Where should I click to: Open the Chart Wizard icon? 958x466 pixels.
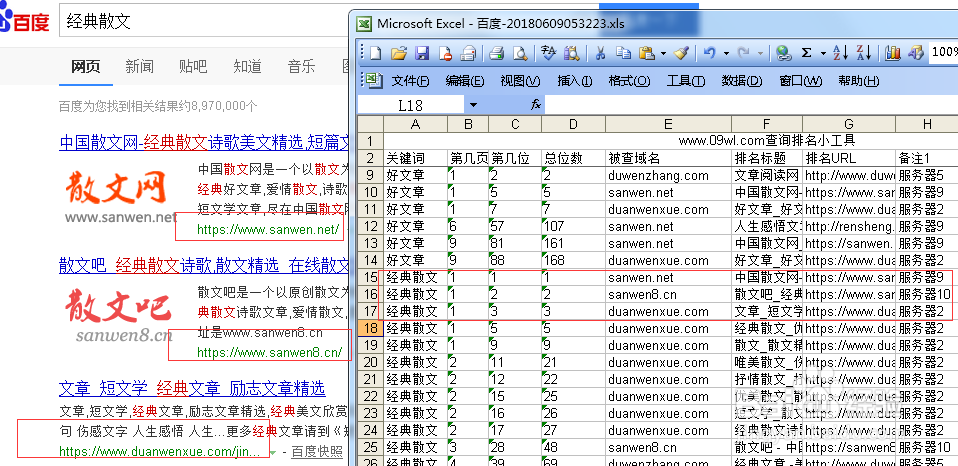tap(893, 53)
